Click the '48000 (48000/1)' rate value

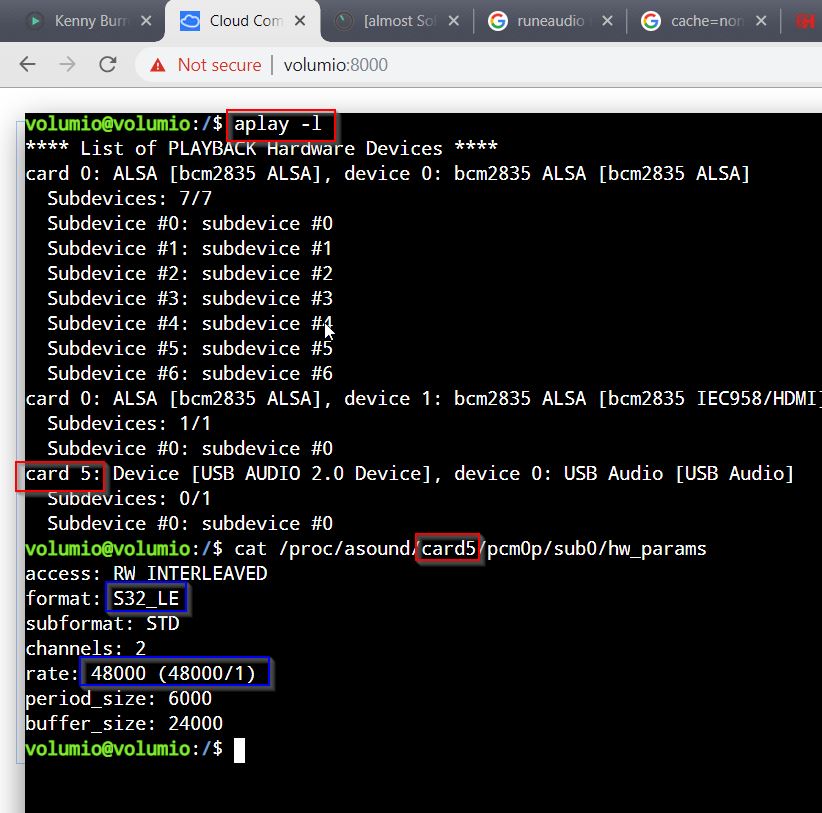point(173,674)
